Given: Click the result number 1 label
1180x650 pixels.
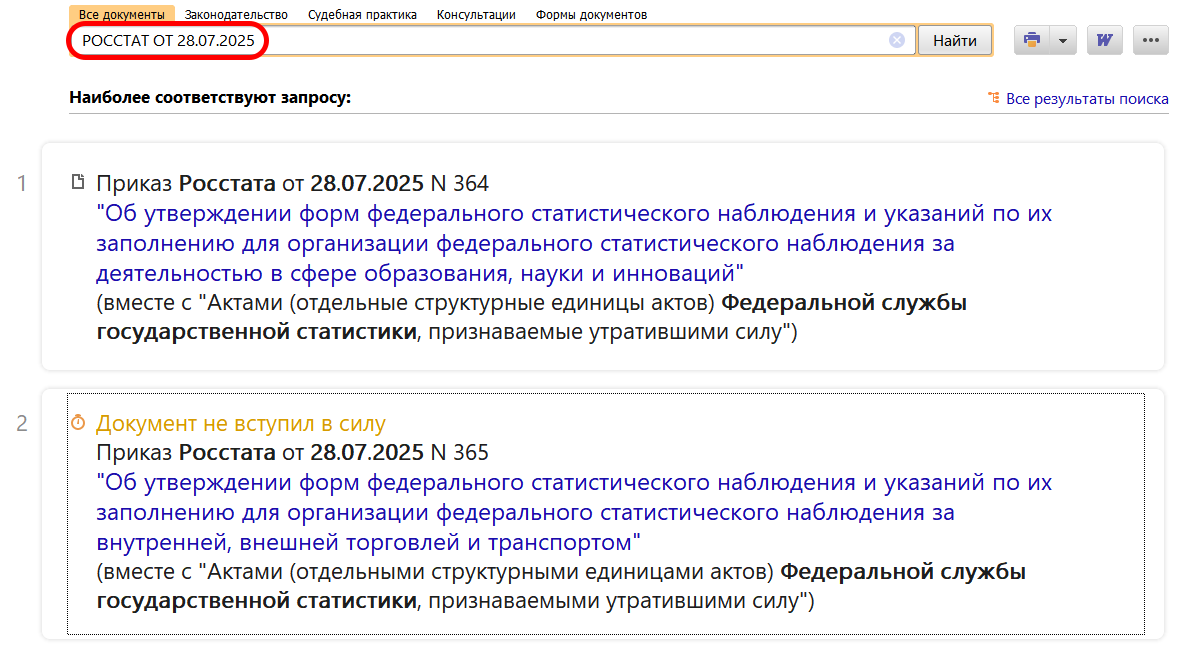Looking at the screenshot, I should pyautogui.click(x=22, y=184).
